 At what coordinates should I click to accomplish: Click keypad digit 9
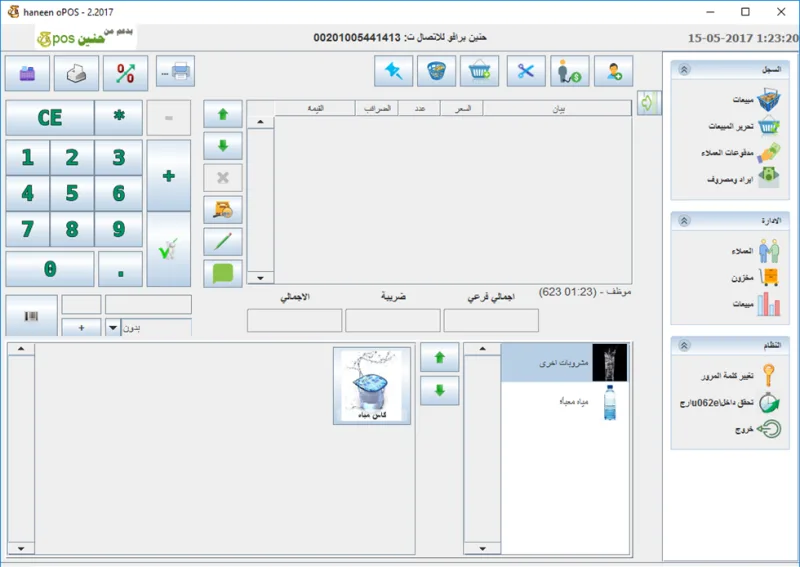pyautogui.click(x=118, y=229)
